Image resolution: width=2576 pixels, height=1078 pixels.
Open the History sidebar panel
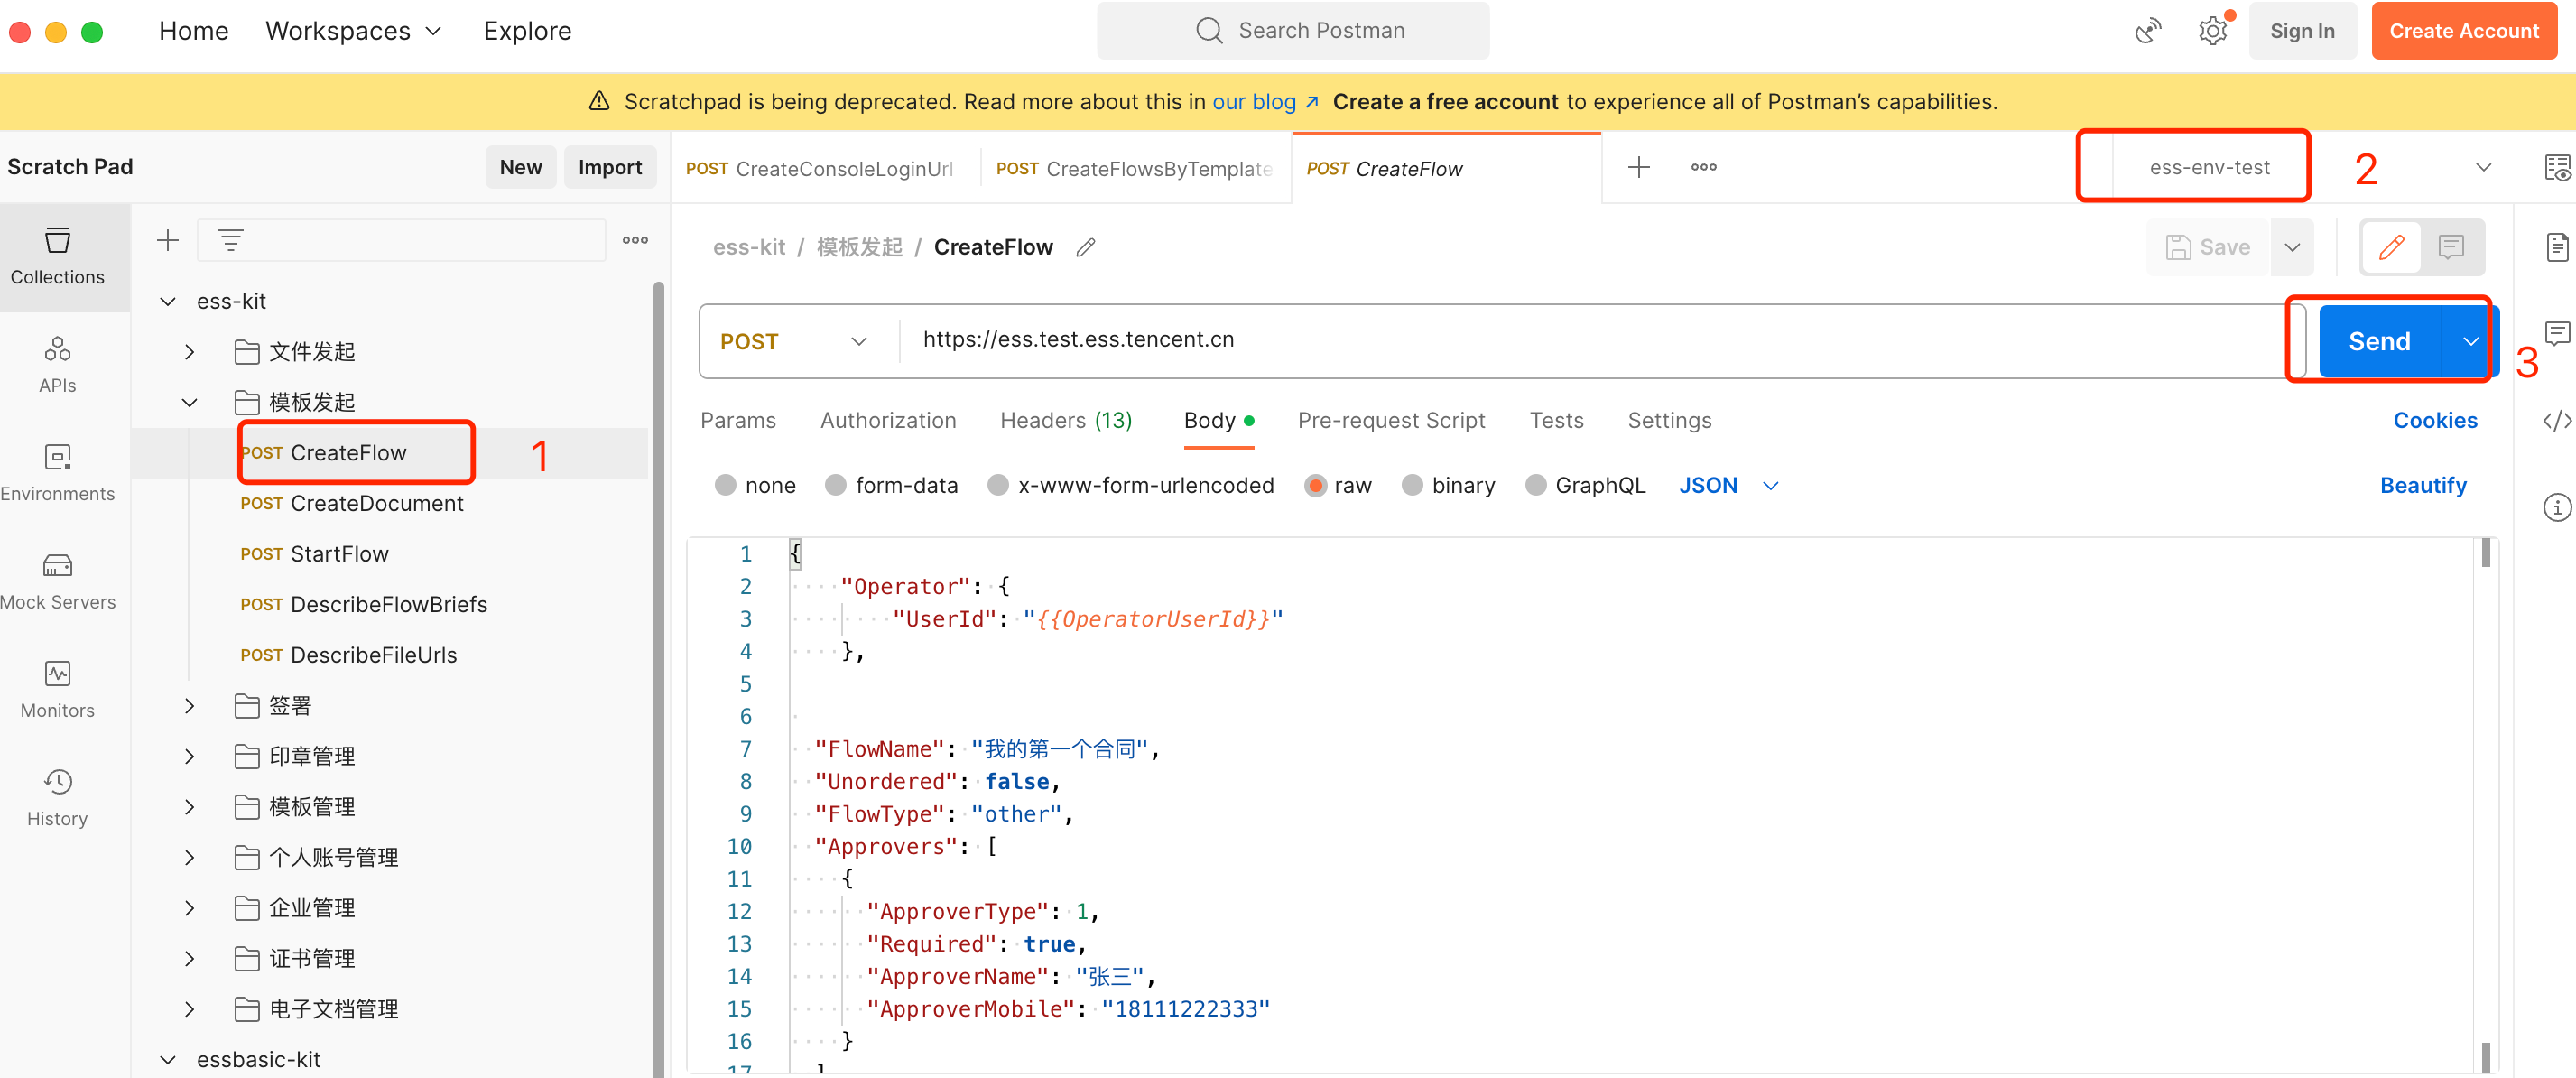coord(57,798)
